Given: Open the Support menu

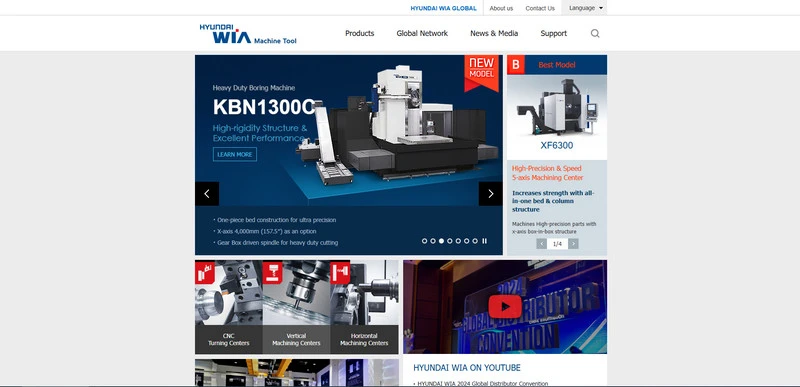Looking at the screenshot, I should click(554, 33).
